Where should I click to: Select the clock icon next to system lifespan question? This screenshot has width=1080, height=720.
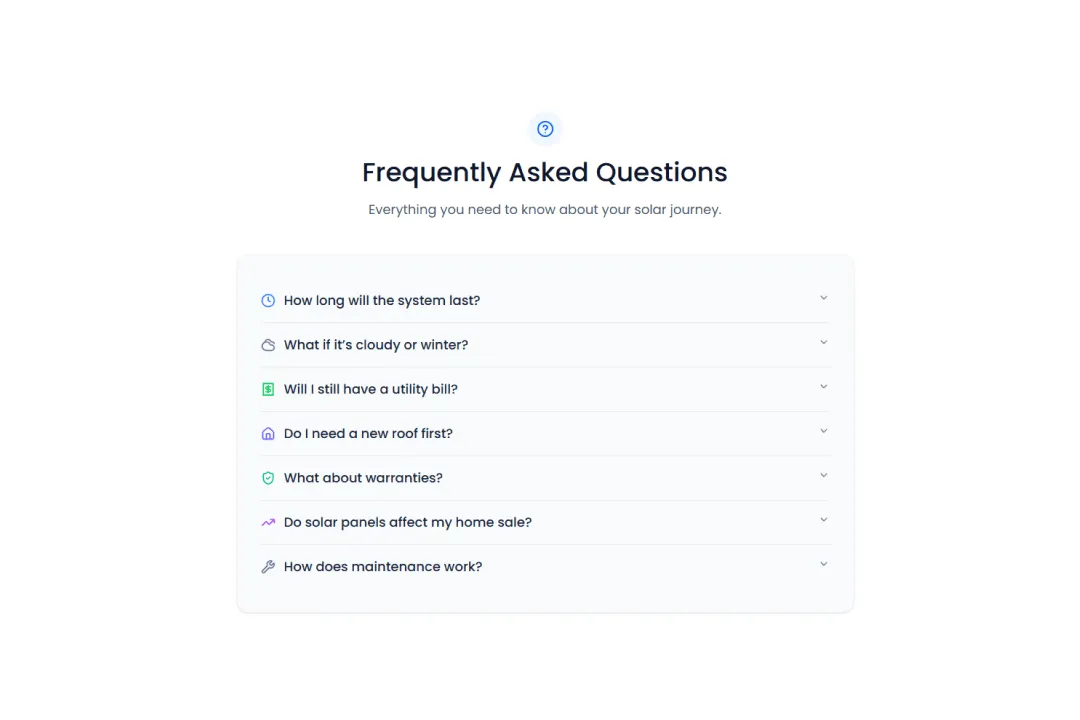(268, 299)
